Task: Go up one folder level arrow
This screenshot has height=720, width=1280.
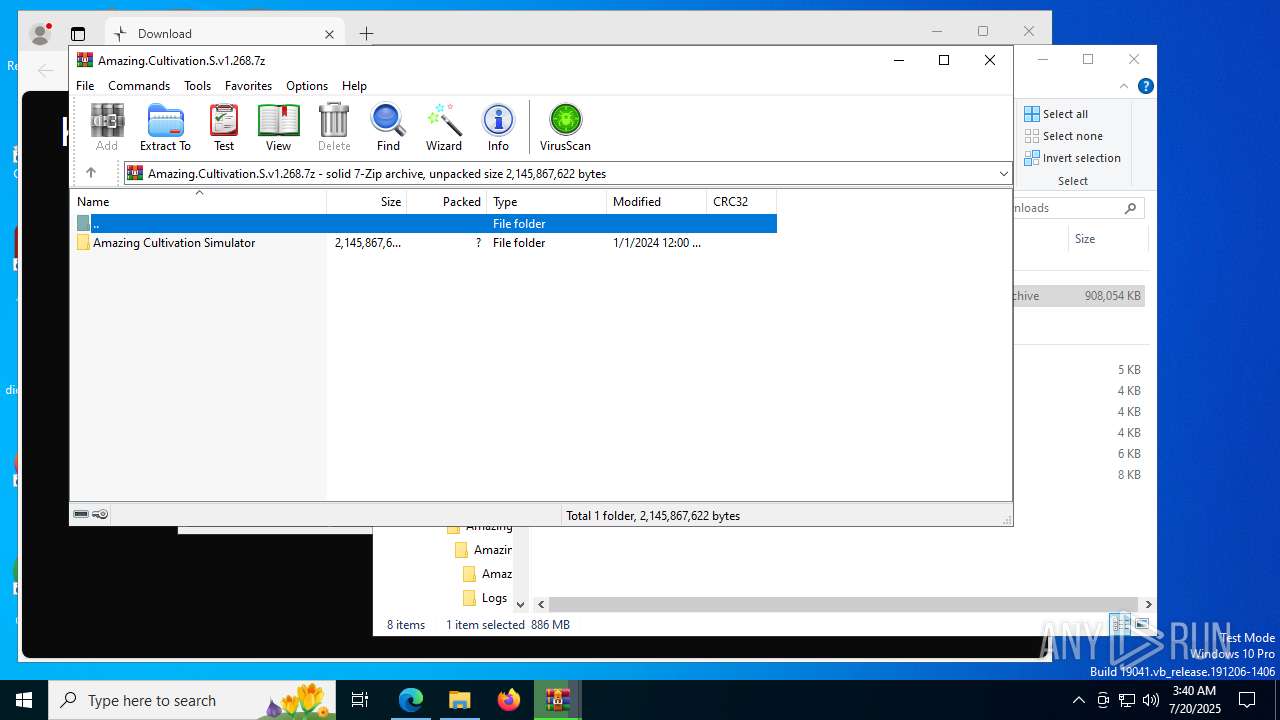Action: point(90,173)
